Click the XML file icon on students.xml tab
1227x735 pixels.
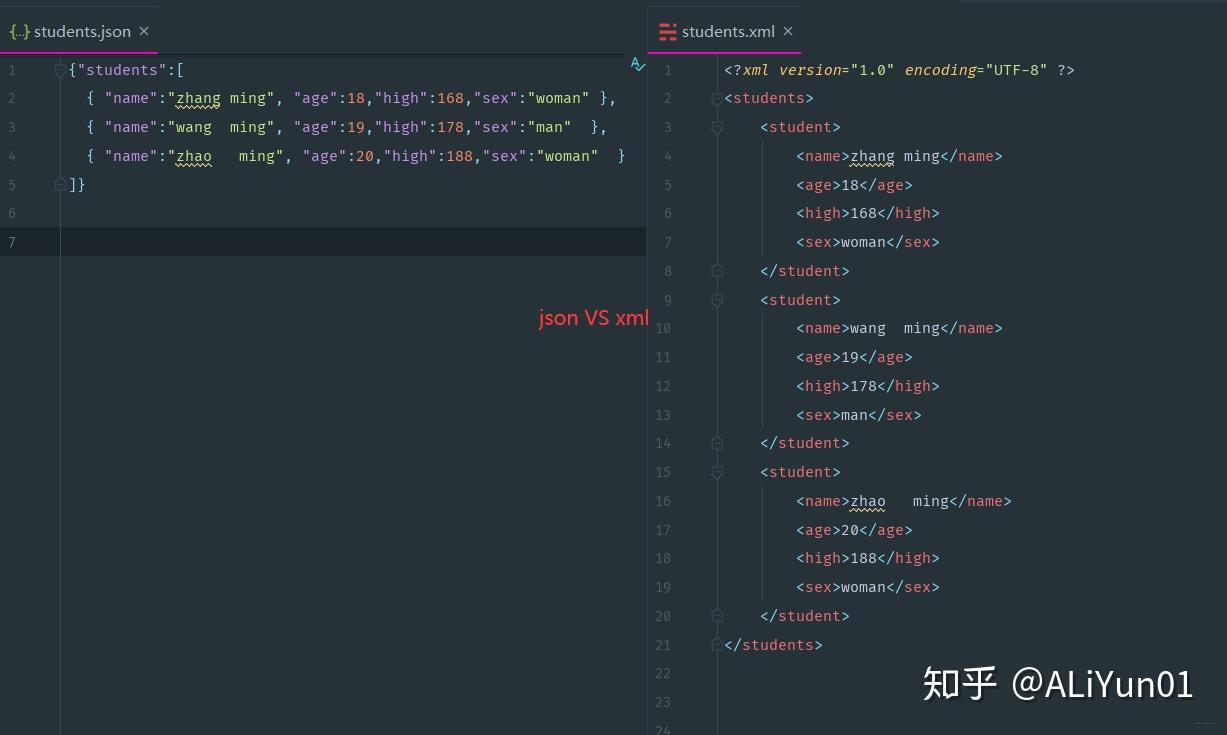[x=666, y=31]
